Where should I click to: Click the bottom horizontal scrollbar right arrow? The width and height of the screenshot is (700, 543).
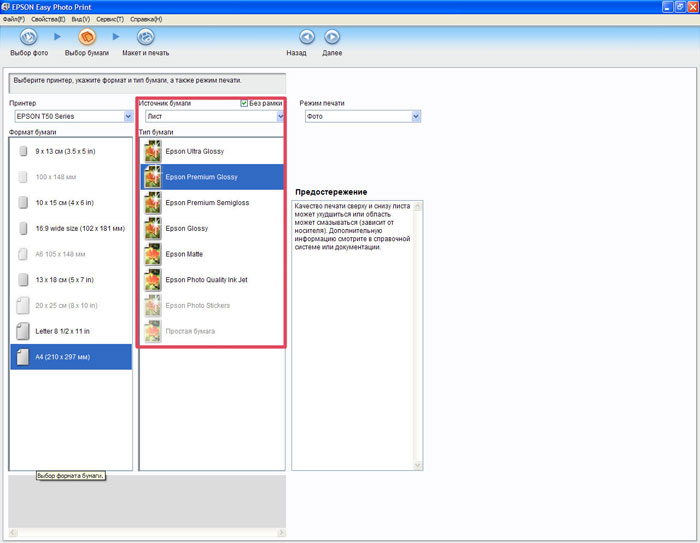(x=281, y=532)
